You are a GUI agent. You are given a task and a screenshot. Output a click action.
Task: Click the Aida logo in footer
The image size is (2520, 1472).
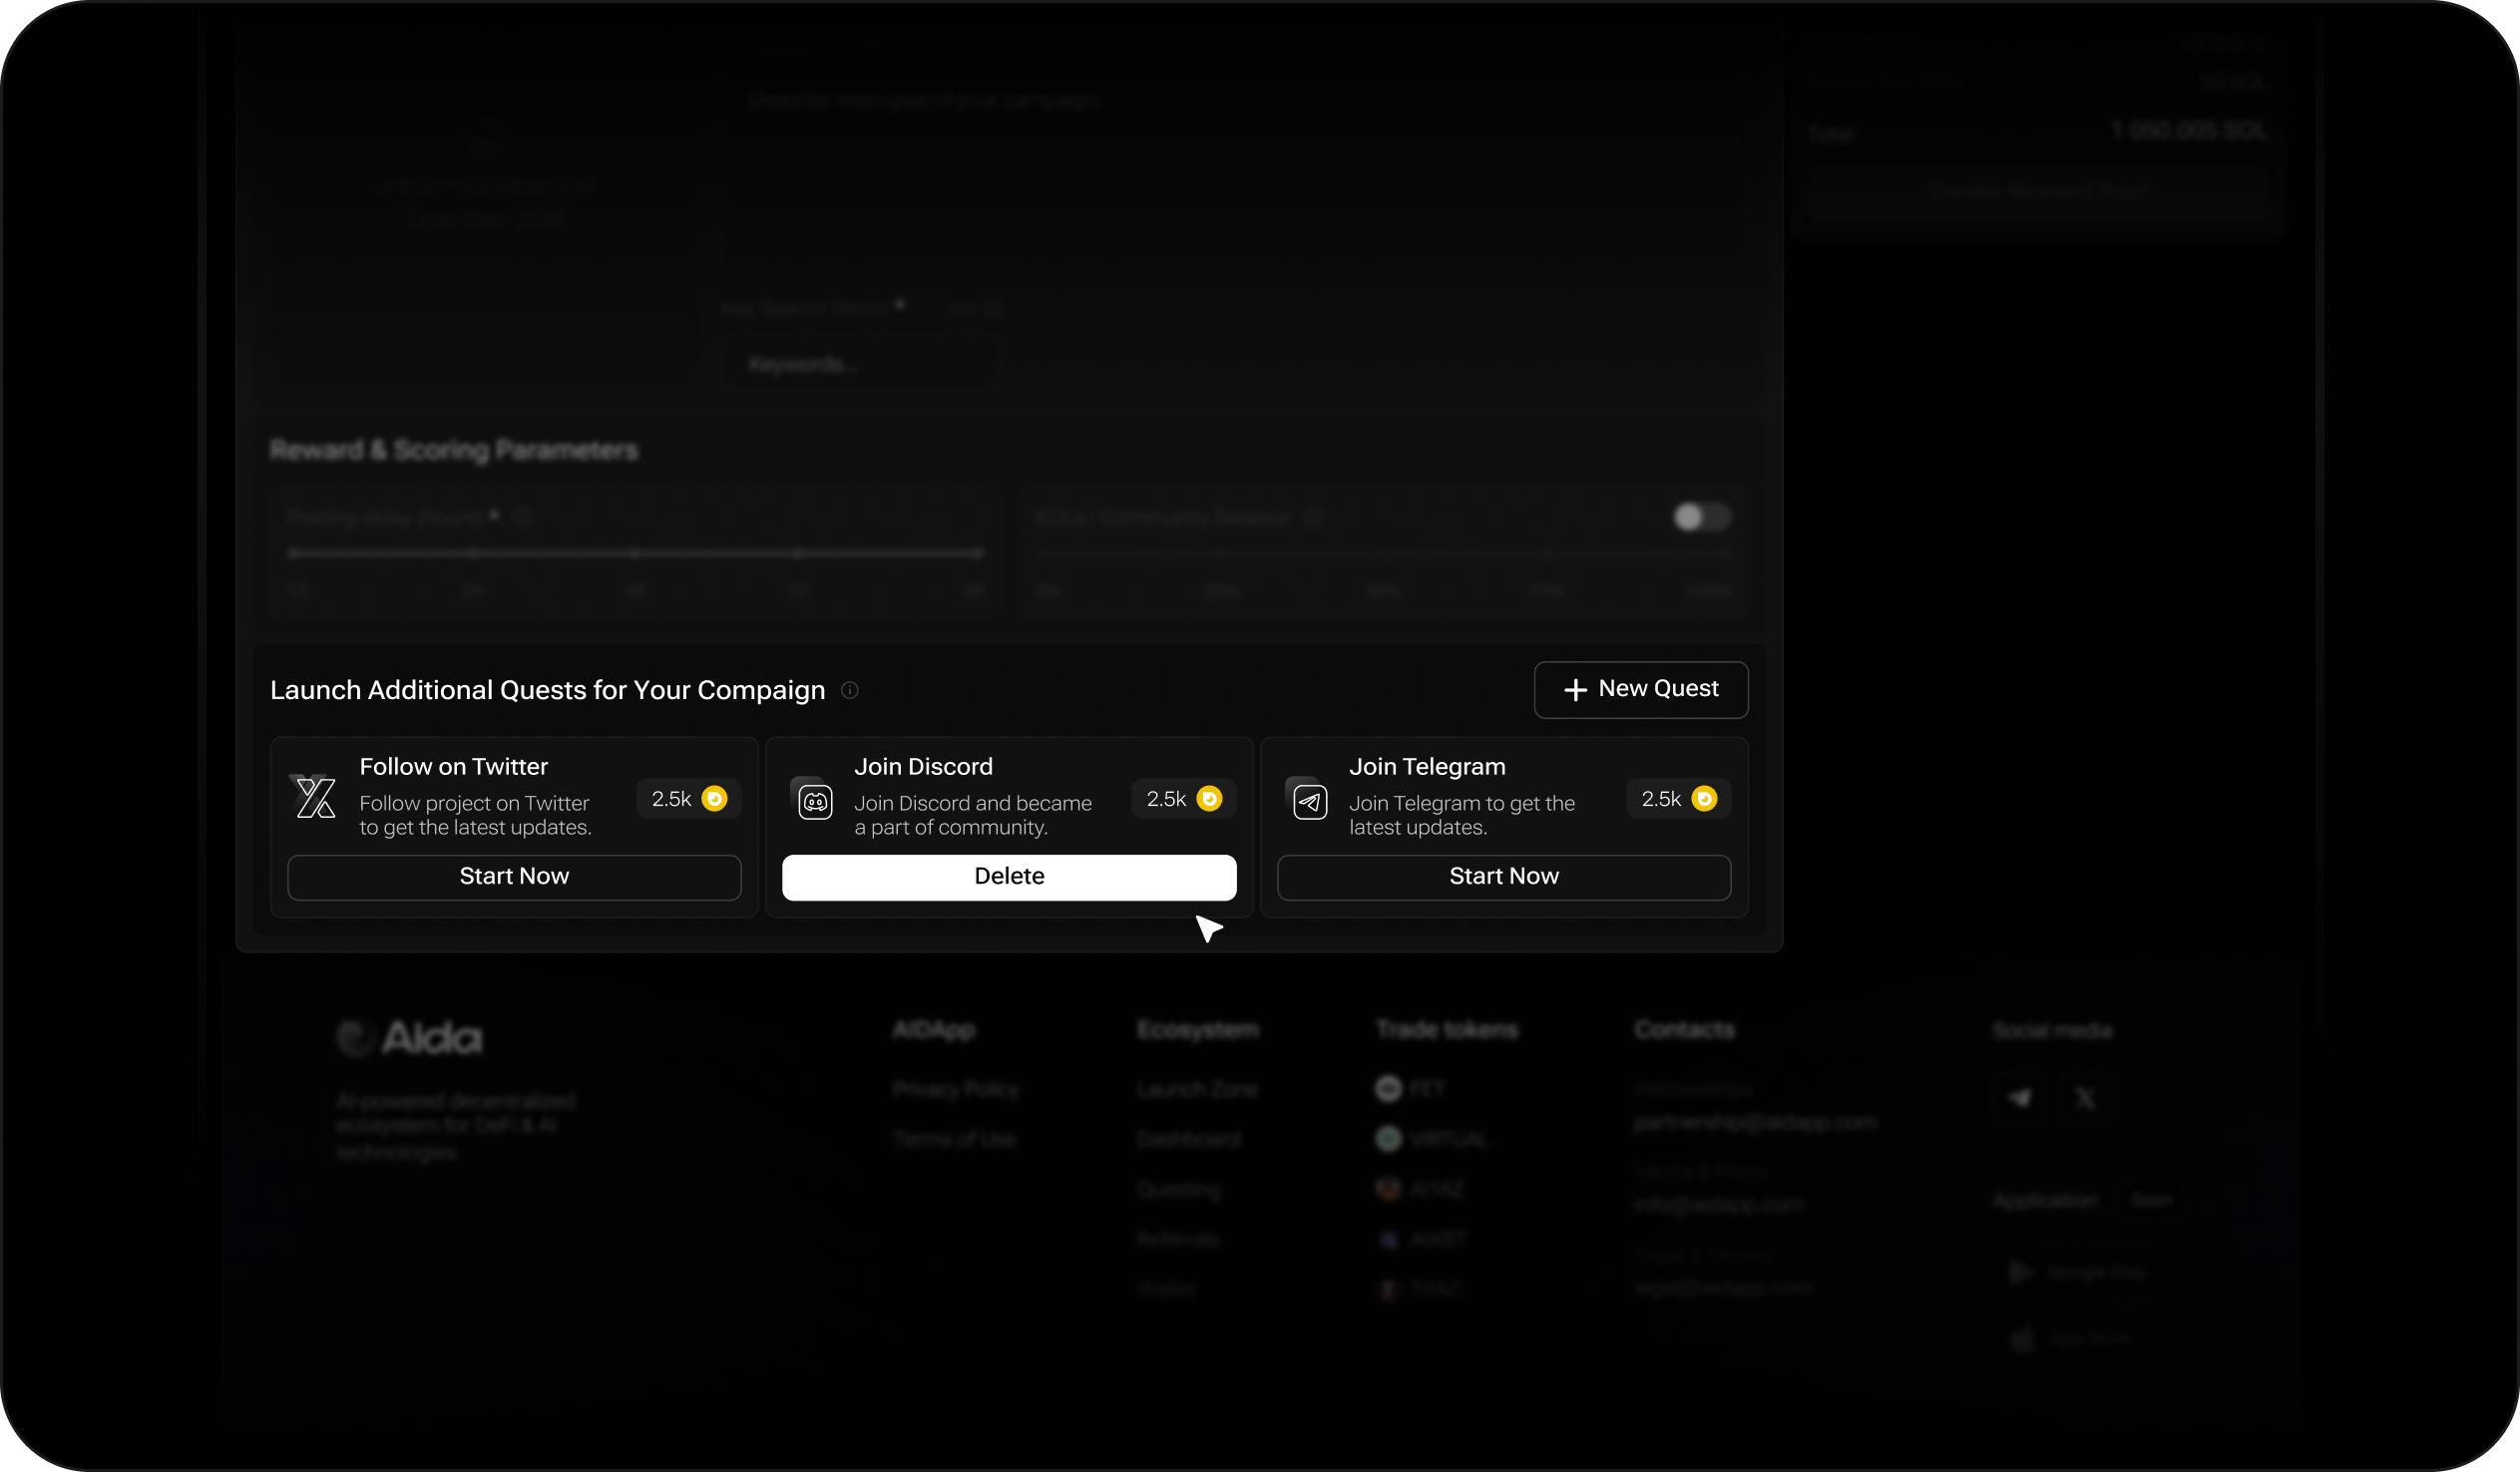(x=410, y=1038)
